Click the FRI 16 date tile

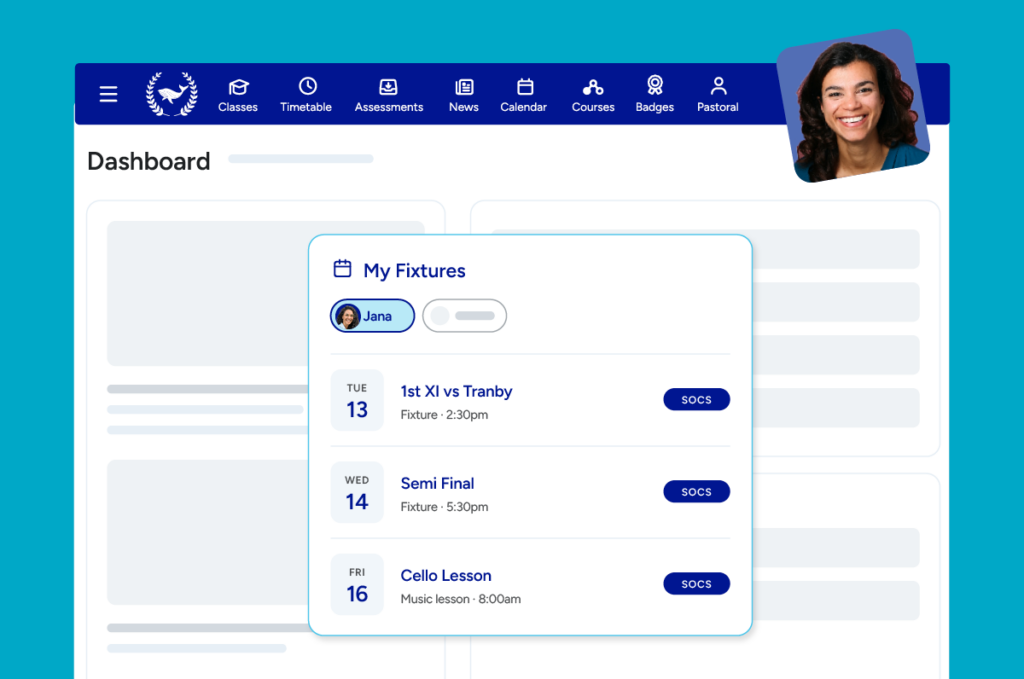(x=357, y=584)
